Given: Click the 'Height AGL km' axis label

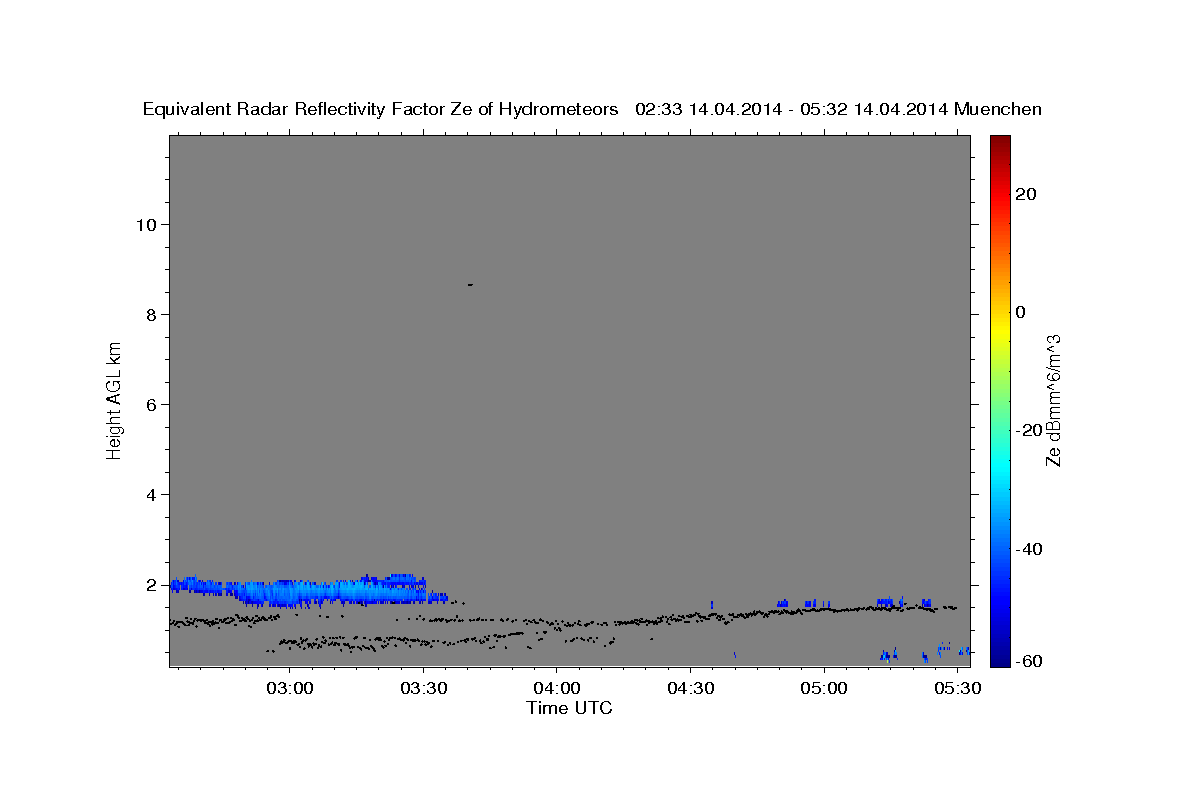Looking at the screenshot, I should [x=114, y=400].
